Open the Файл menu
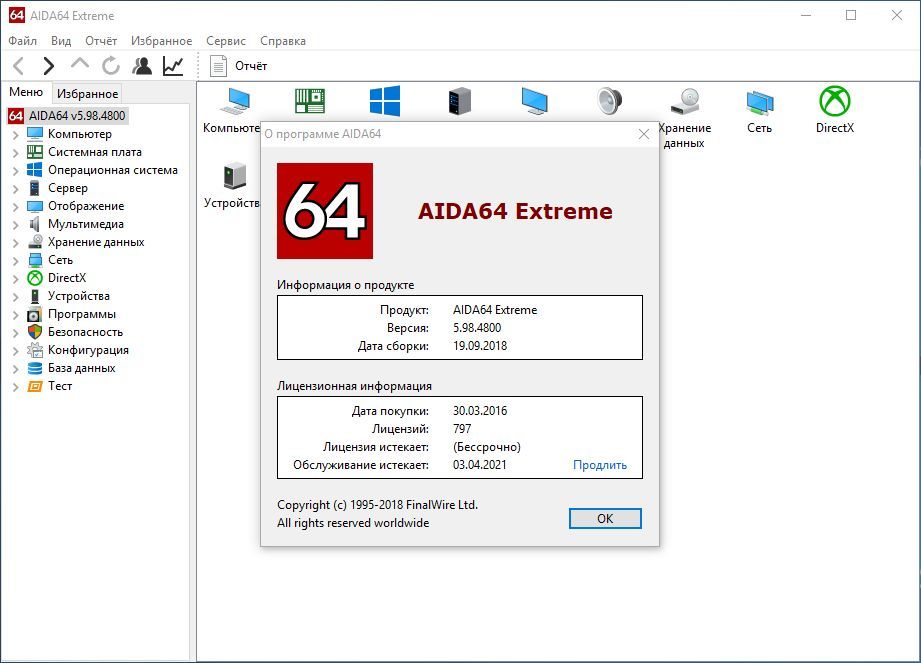This screenshot has width=921, height=663. [x=22, y=41]
